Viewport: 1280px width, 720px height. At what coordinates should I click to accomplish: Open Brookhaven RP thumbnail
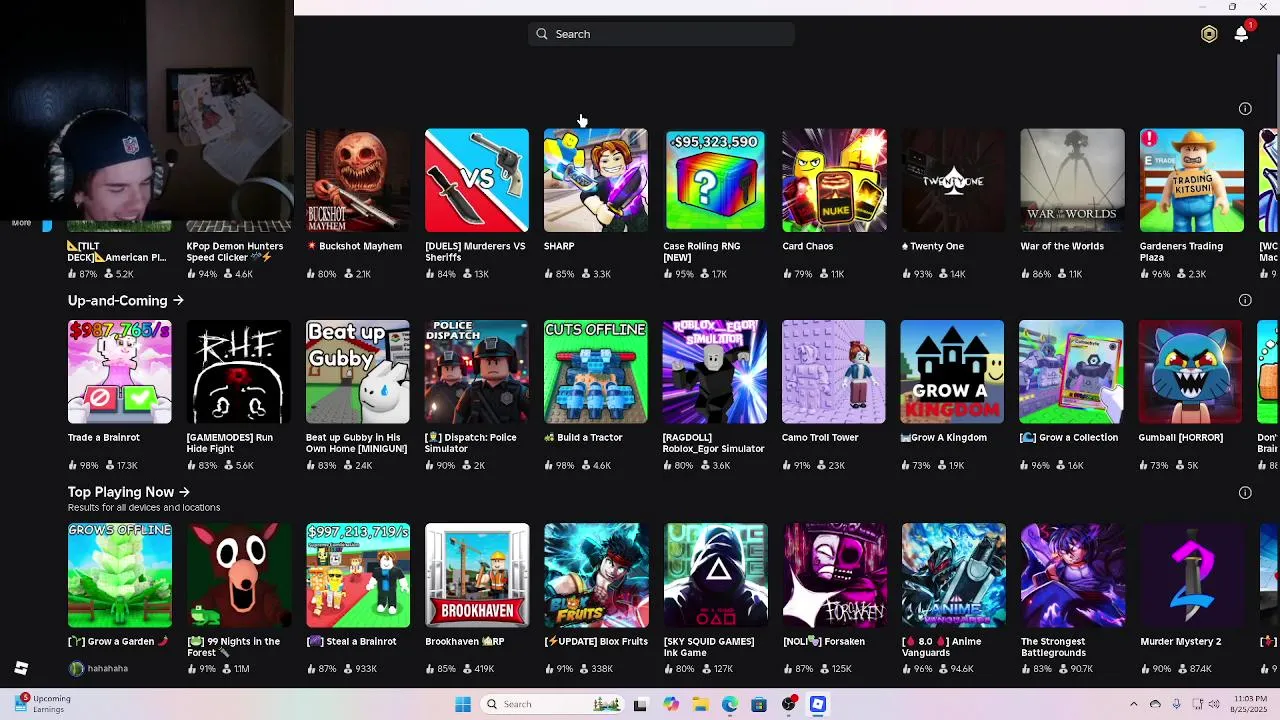pos(476,576)
